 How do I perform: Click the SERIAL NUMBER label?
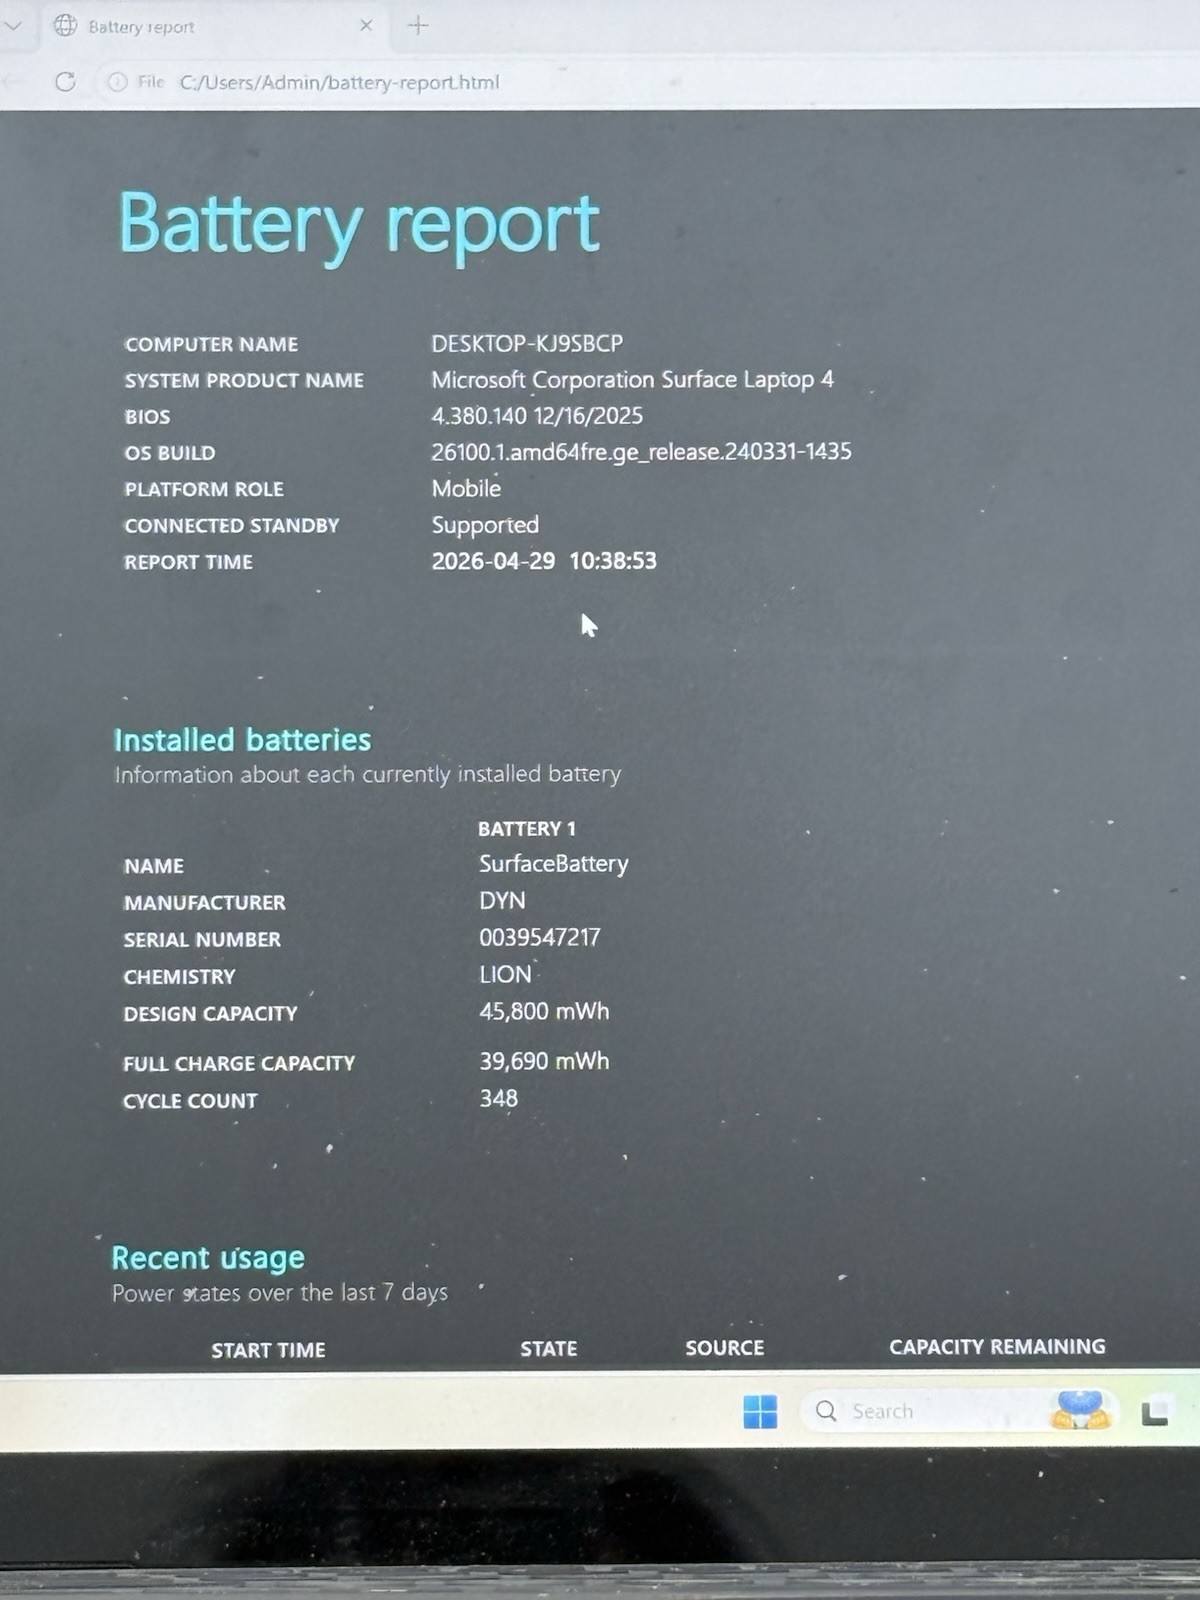pyautogui.click(x=202, y=940)
